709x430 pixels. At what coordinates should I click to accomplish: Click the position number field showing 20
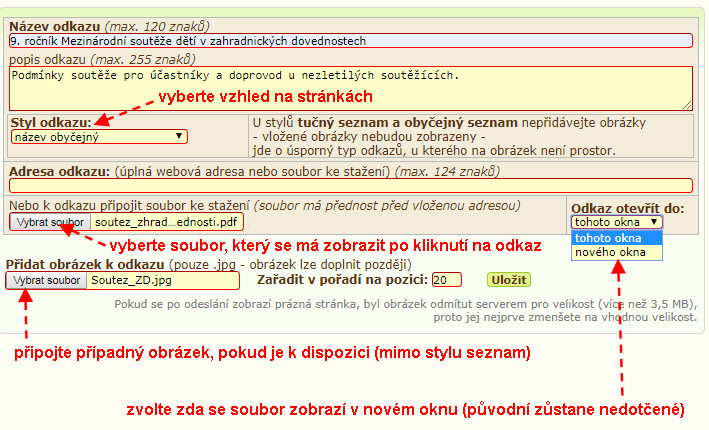point(446,281)
